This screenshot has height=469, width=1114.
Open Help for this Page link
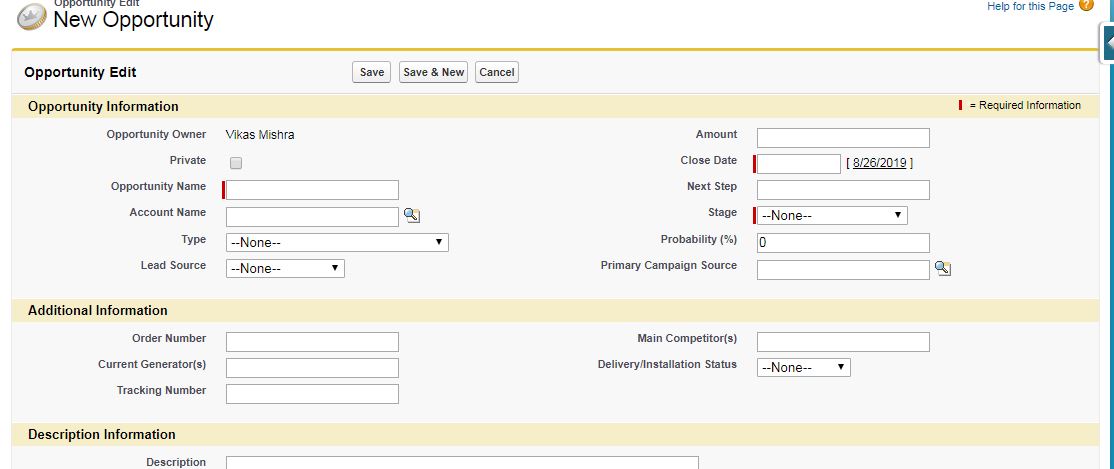(1030, 6)
